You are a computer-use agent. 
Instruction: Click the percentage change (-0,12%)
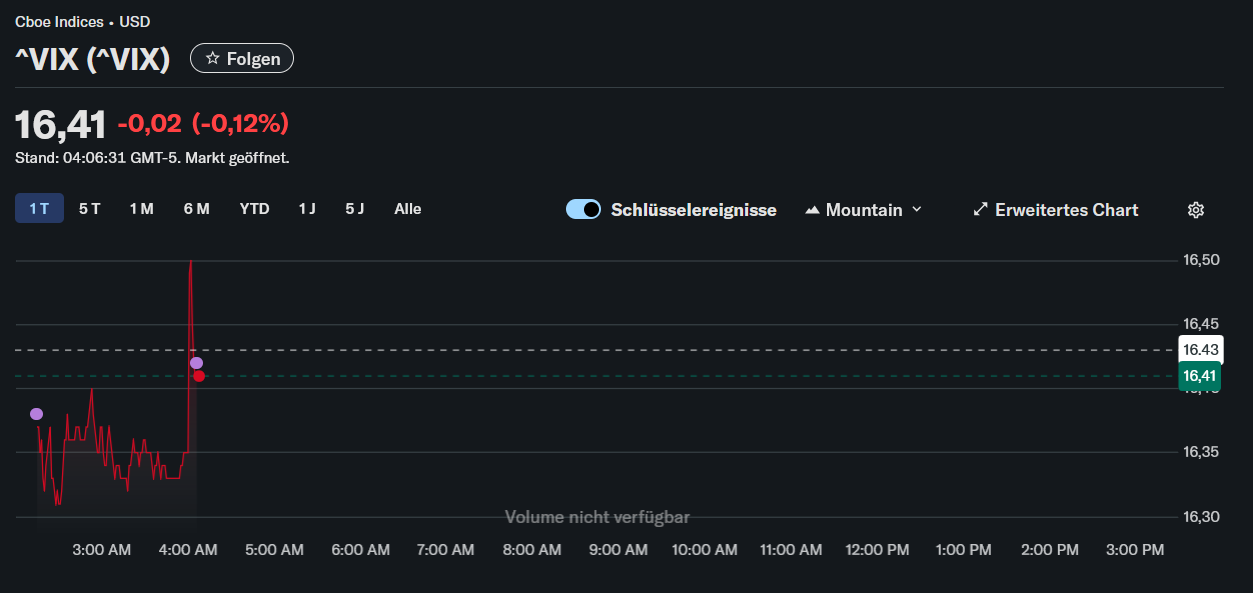240,124
